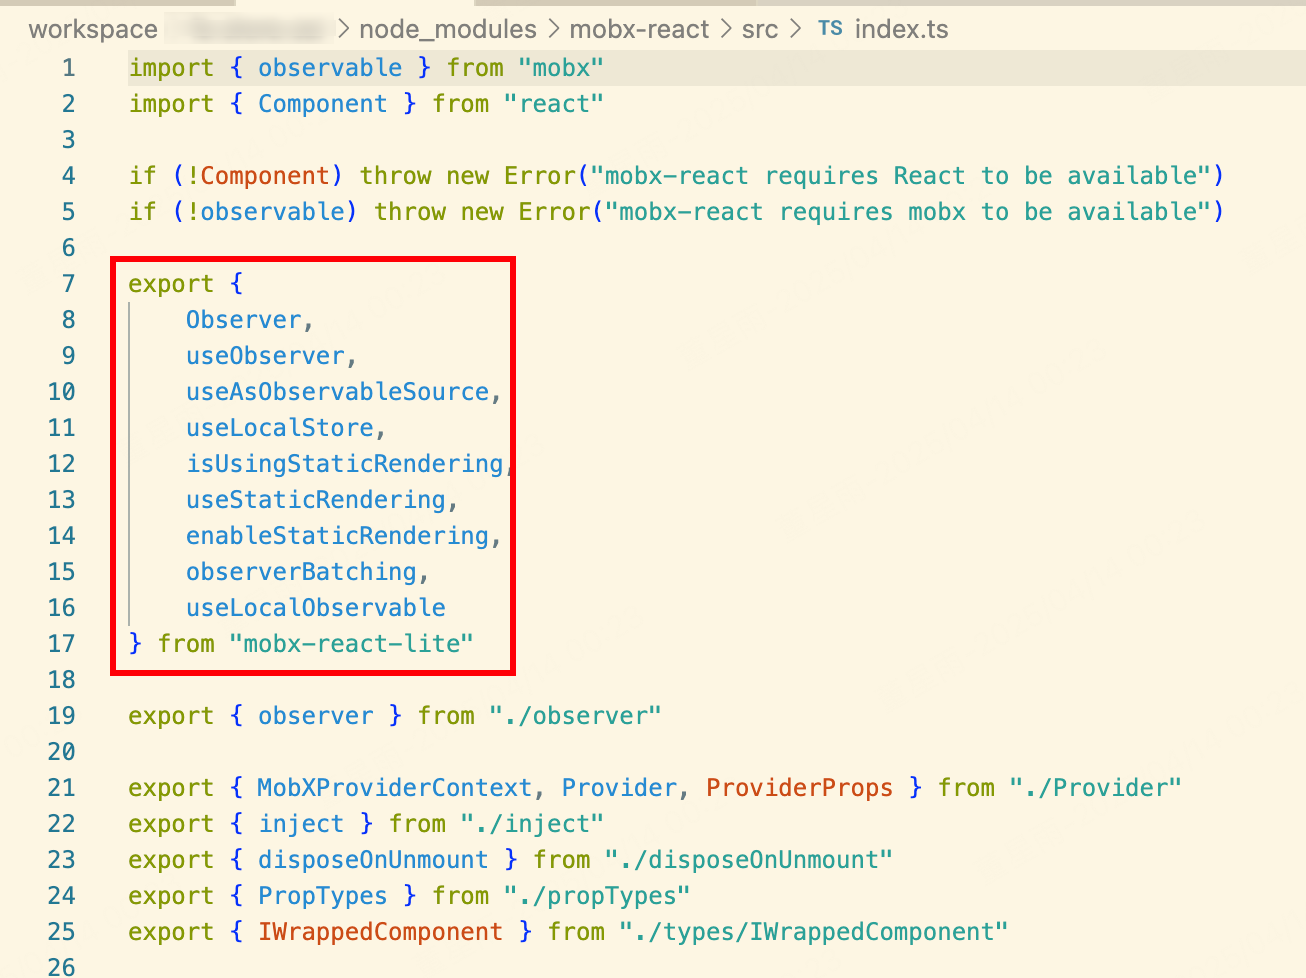Click the useLocalObservable identifier
The image size is (1306, 978).
[315, 608]
